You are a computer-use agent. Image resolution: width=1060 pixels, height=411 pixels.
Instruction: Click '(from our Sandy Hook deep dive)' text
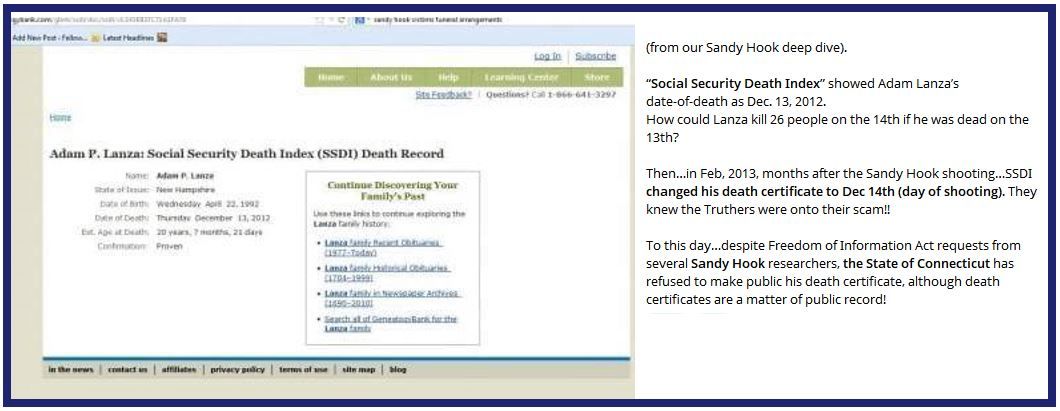tap(746, 48)
